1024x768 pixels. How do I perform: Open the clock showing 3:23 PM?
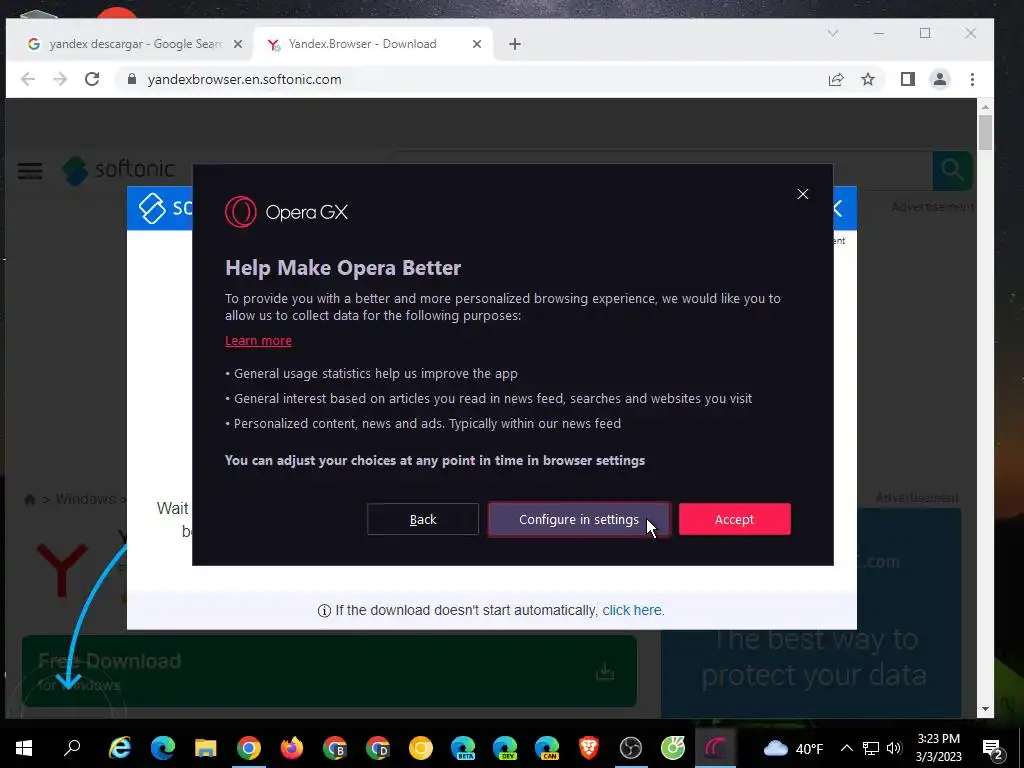tap(938, 748)
